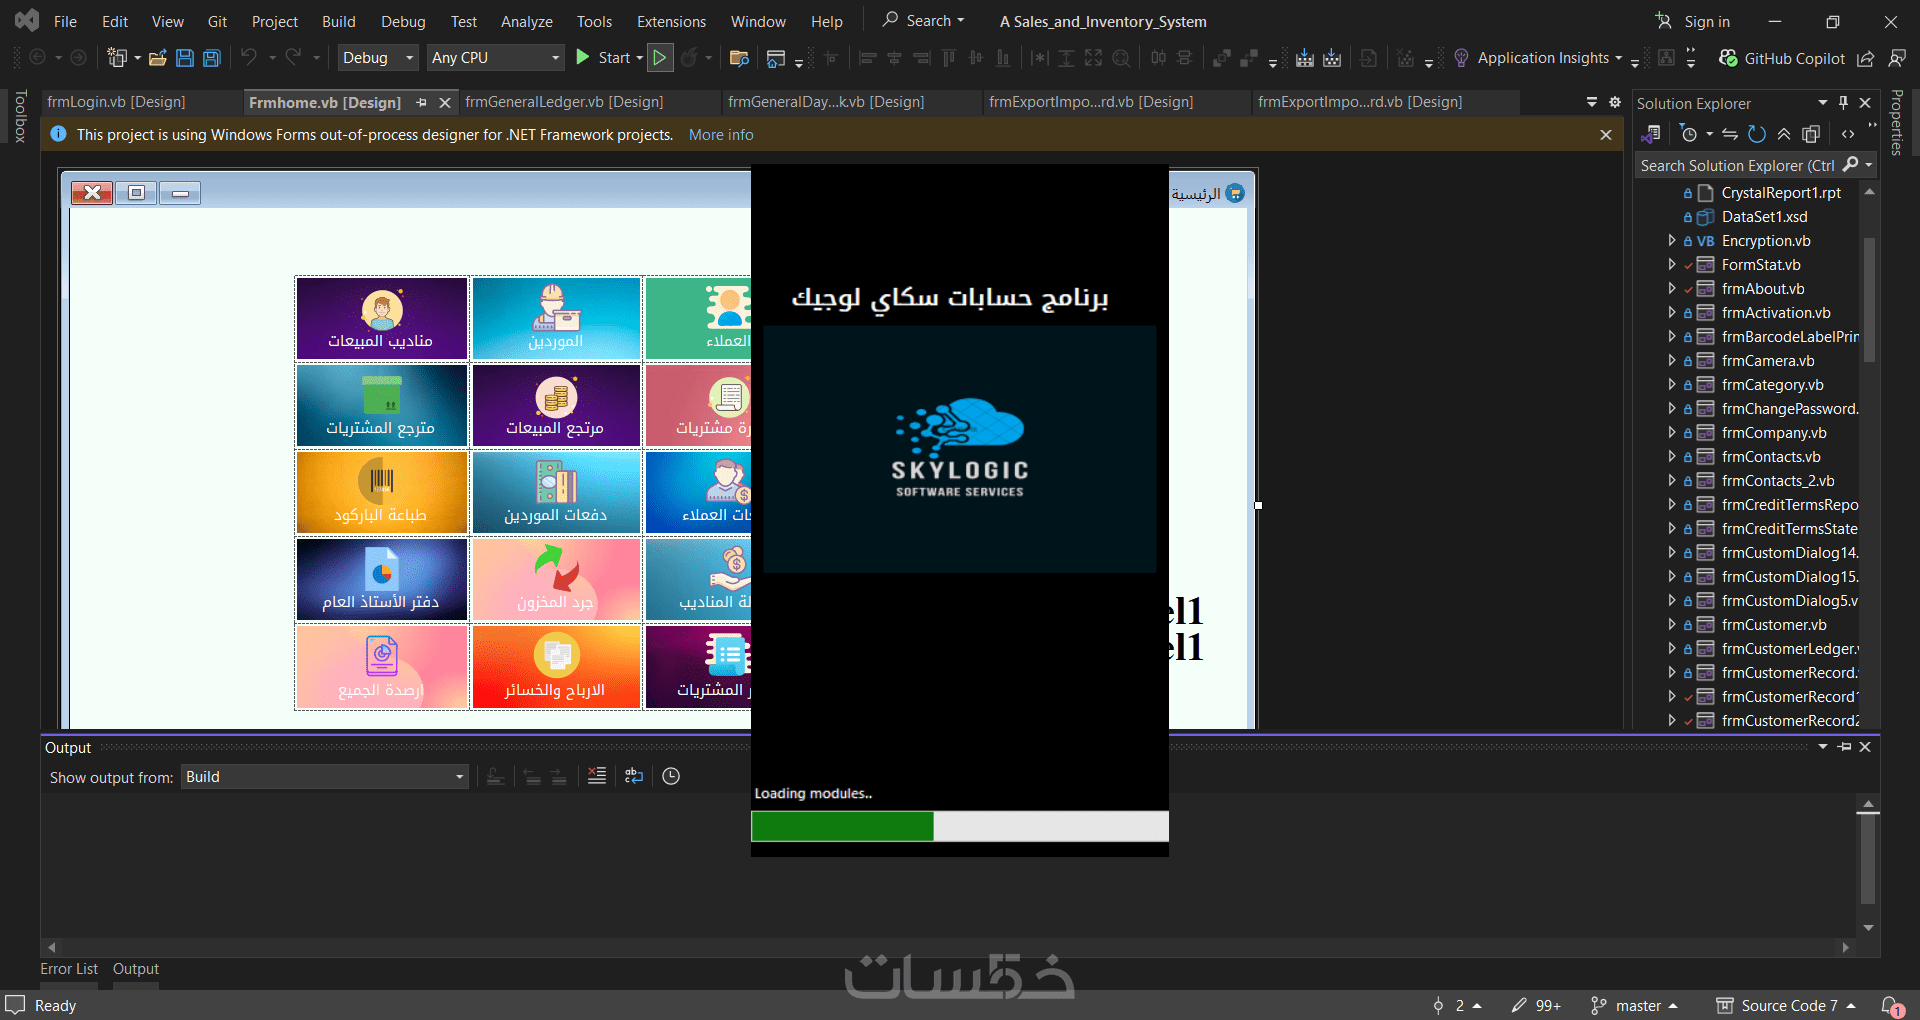1920x1020 pixels.
Task: Open the Start button dropdown arrow
Action: (x=640, y=58)
